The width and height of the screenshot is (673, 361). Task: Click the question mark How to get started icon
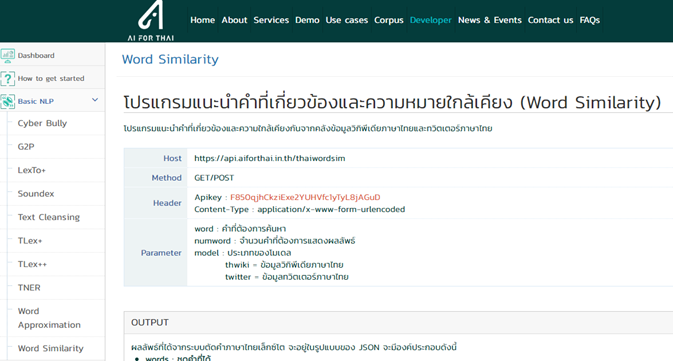[8, 79]
